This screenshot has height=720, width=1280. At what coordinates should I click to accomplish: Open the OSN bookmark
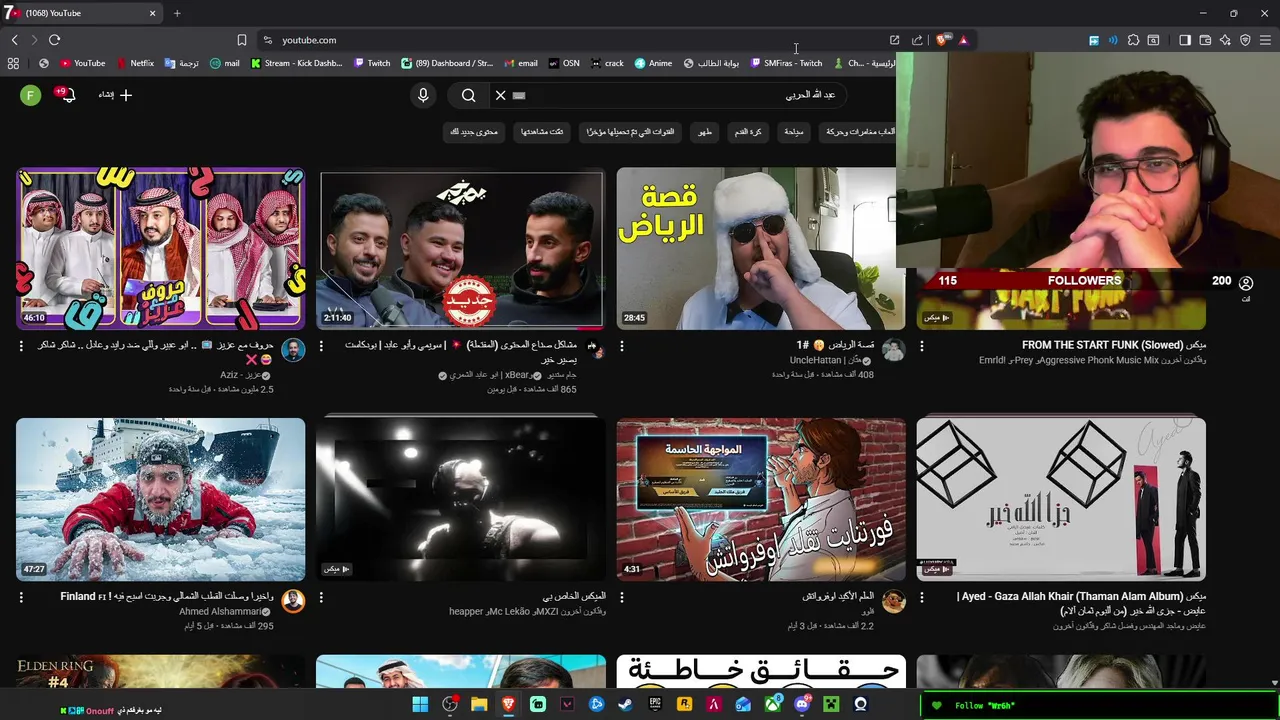564,63
